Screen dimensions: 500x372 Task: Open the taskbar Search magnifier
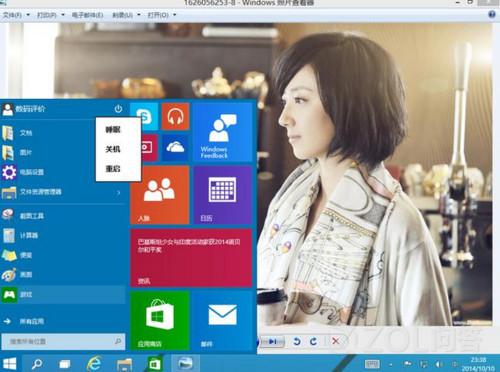tap(37, 364)
